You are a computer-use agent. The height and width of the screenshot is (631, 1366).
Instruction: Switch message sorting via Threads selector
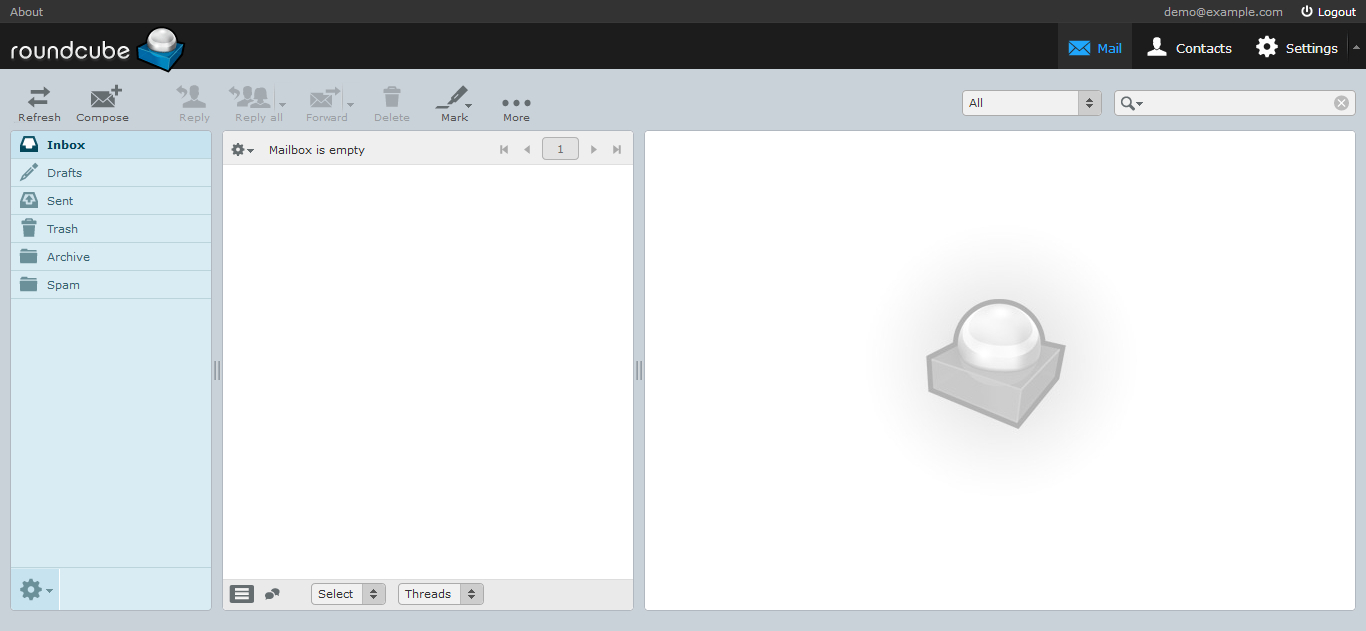(440, 593)
